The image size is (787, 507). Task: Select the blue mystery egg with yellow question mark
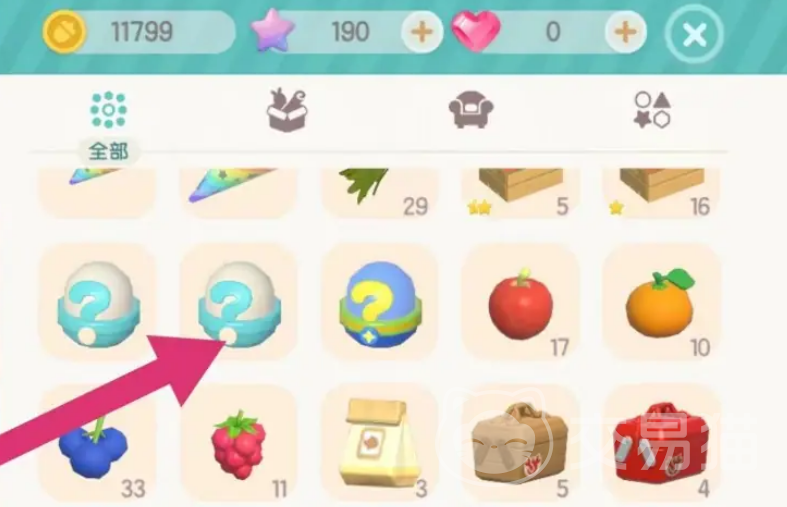tap(380, 303)
